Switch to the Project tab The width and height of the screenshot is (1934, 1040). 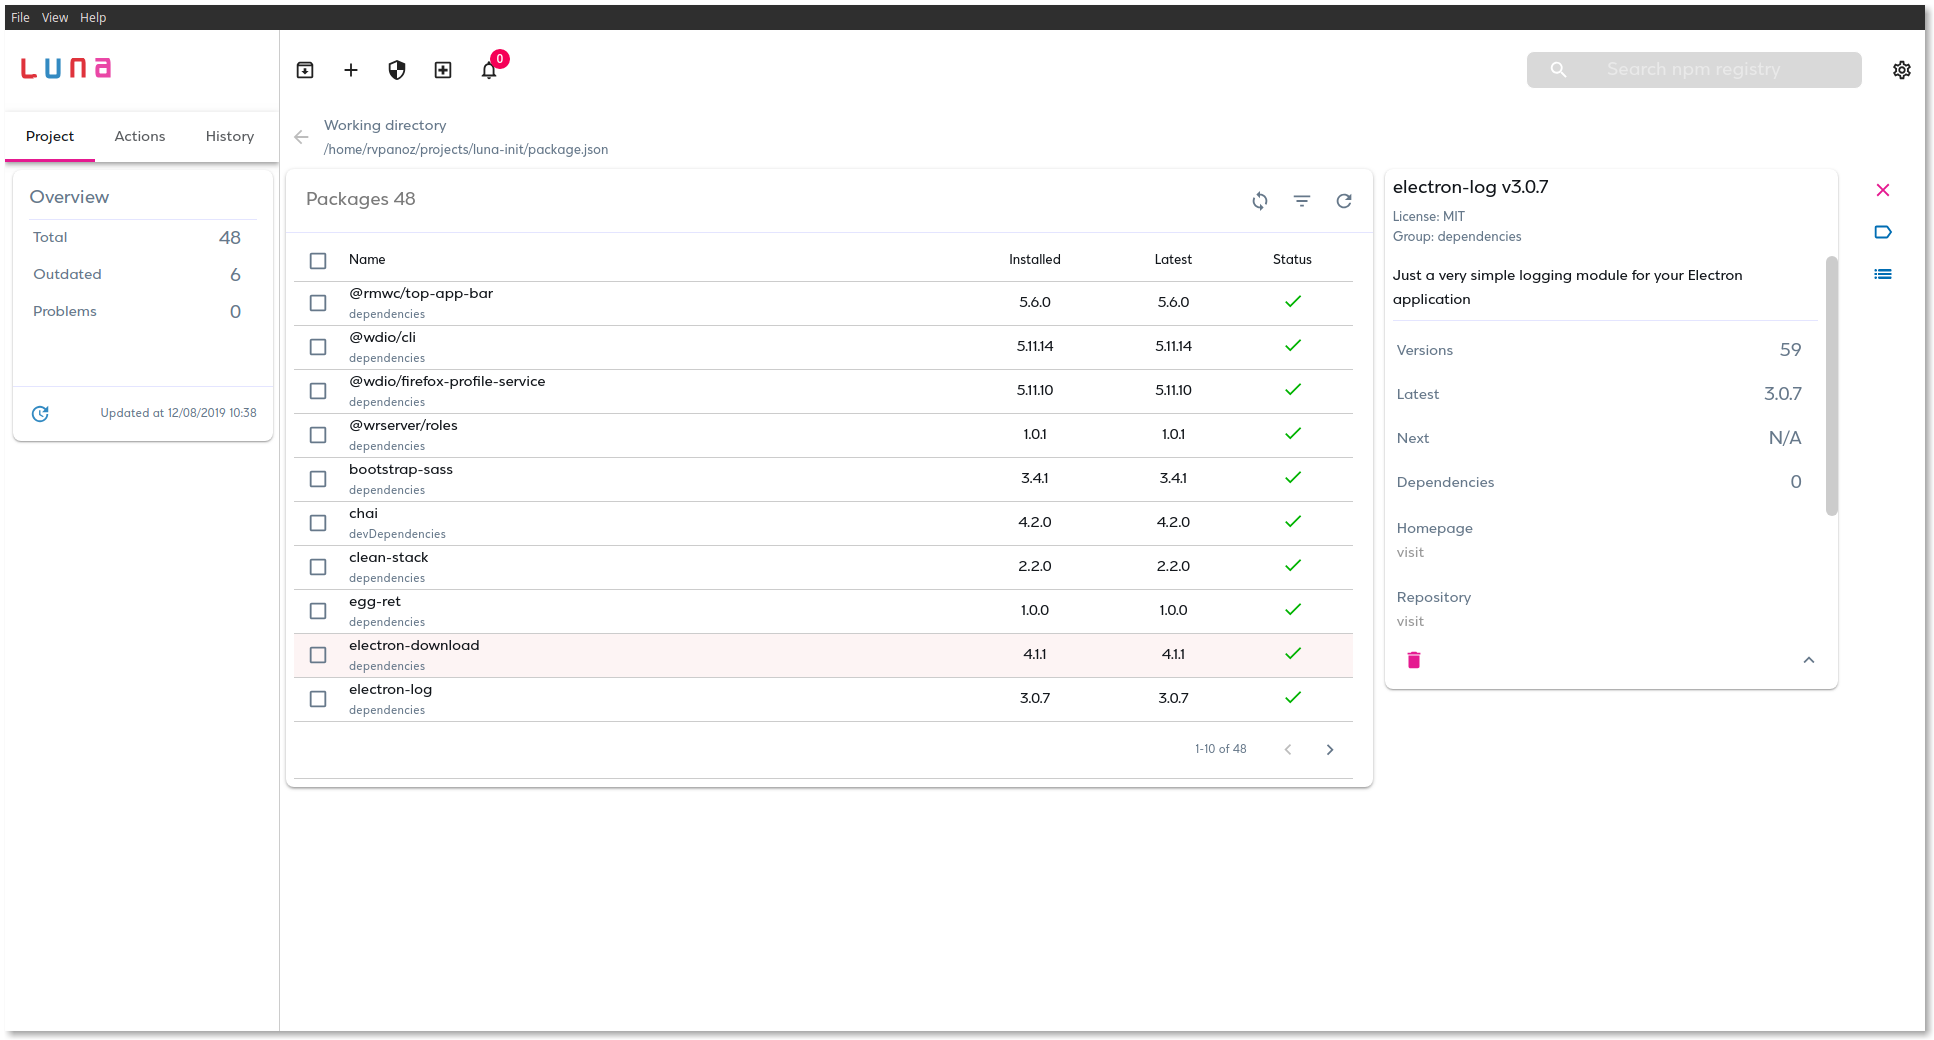pyautogui.click(x=50, y=137)
